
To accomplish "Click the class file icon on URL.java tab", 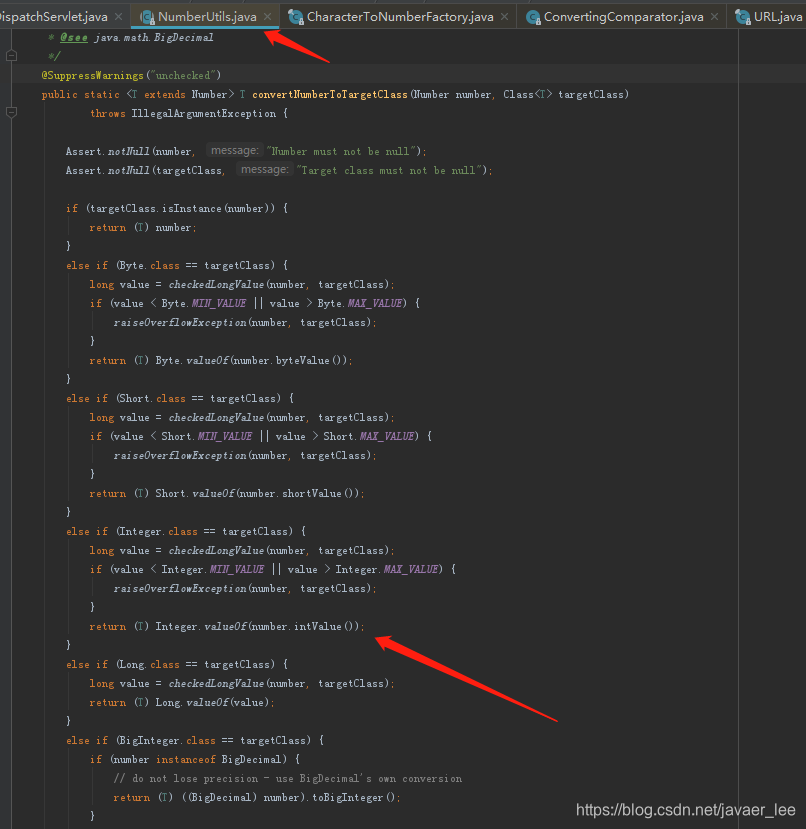I will [743, 17].
